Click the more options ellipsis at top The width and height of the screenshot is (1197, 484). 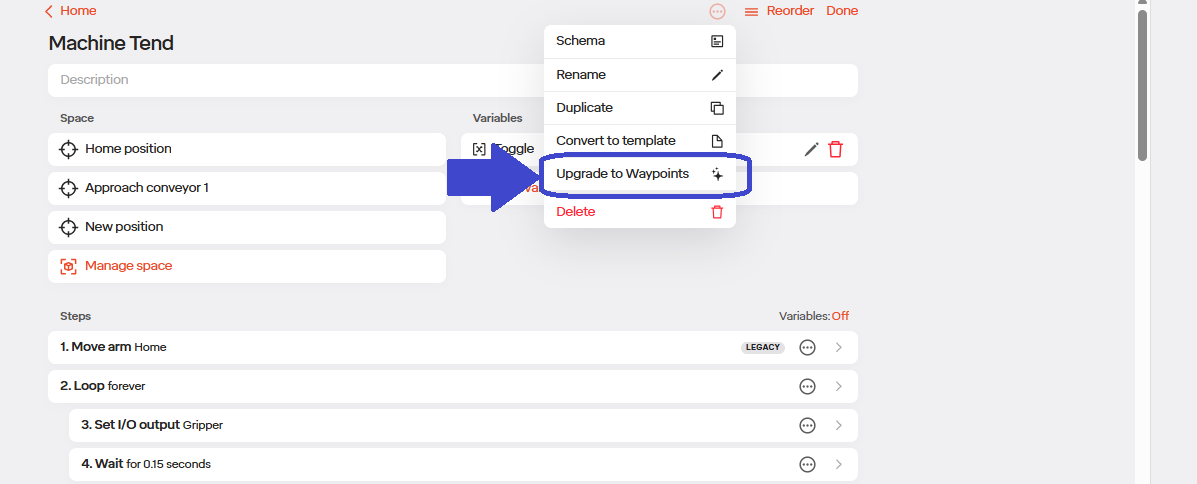point(717,12)
